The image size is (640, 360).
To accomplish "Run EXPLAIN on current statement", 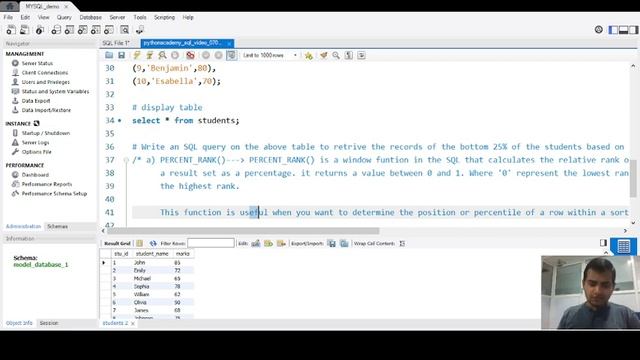I will (162, 55).
